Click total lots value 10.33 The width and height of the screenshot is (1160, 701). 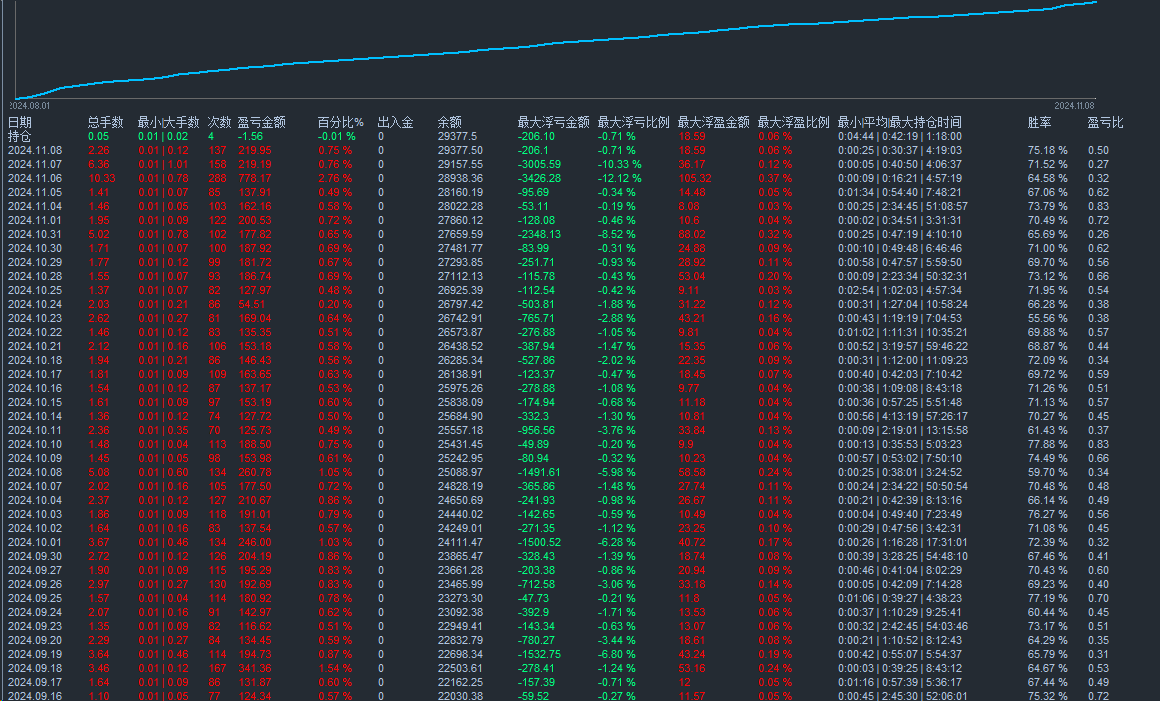101,178
